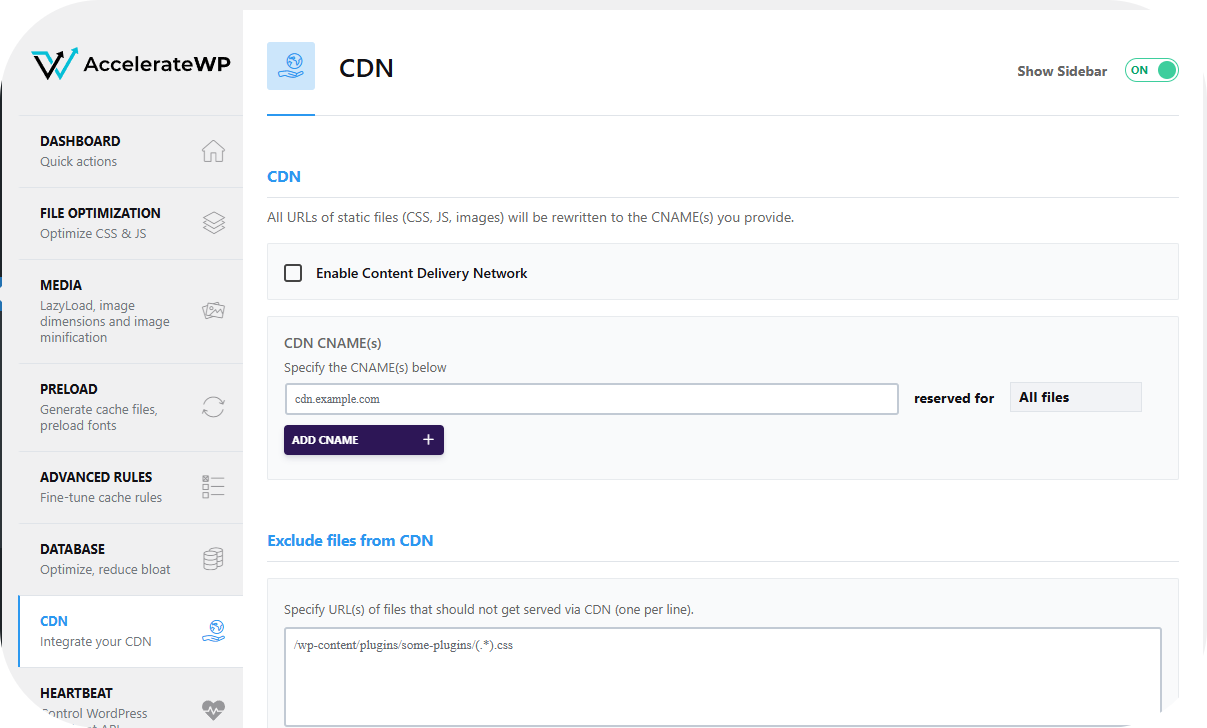Open the Dashboard menu item
Image resolution: width=1207 pixels, height=728 pixels.
pos(131,151)
